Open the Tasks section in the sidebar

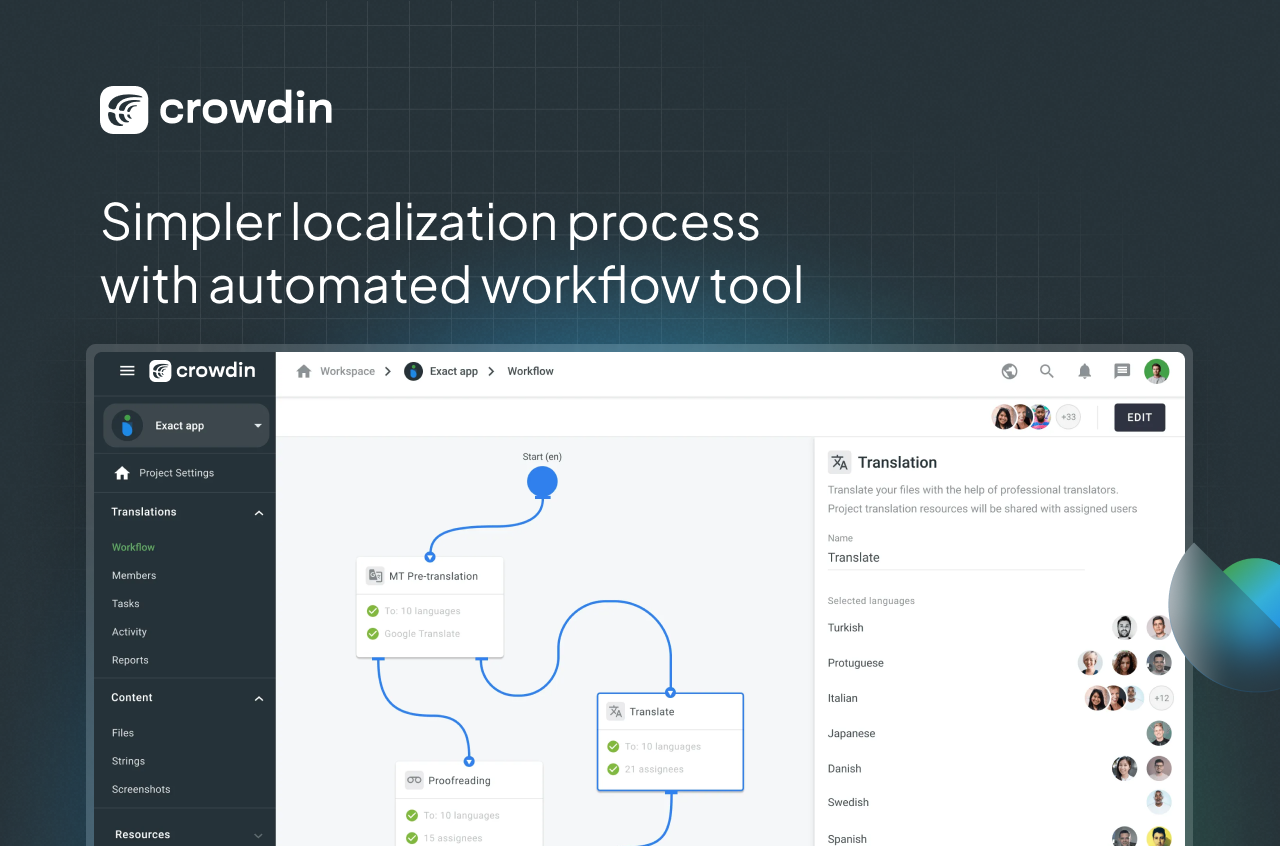125,603
